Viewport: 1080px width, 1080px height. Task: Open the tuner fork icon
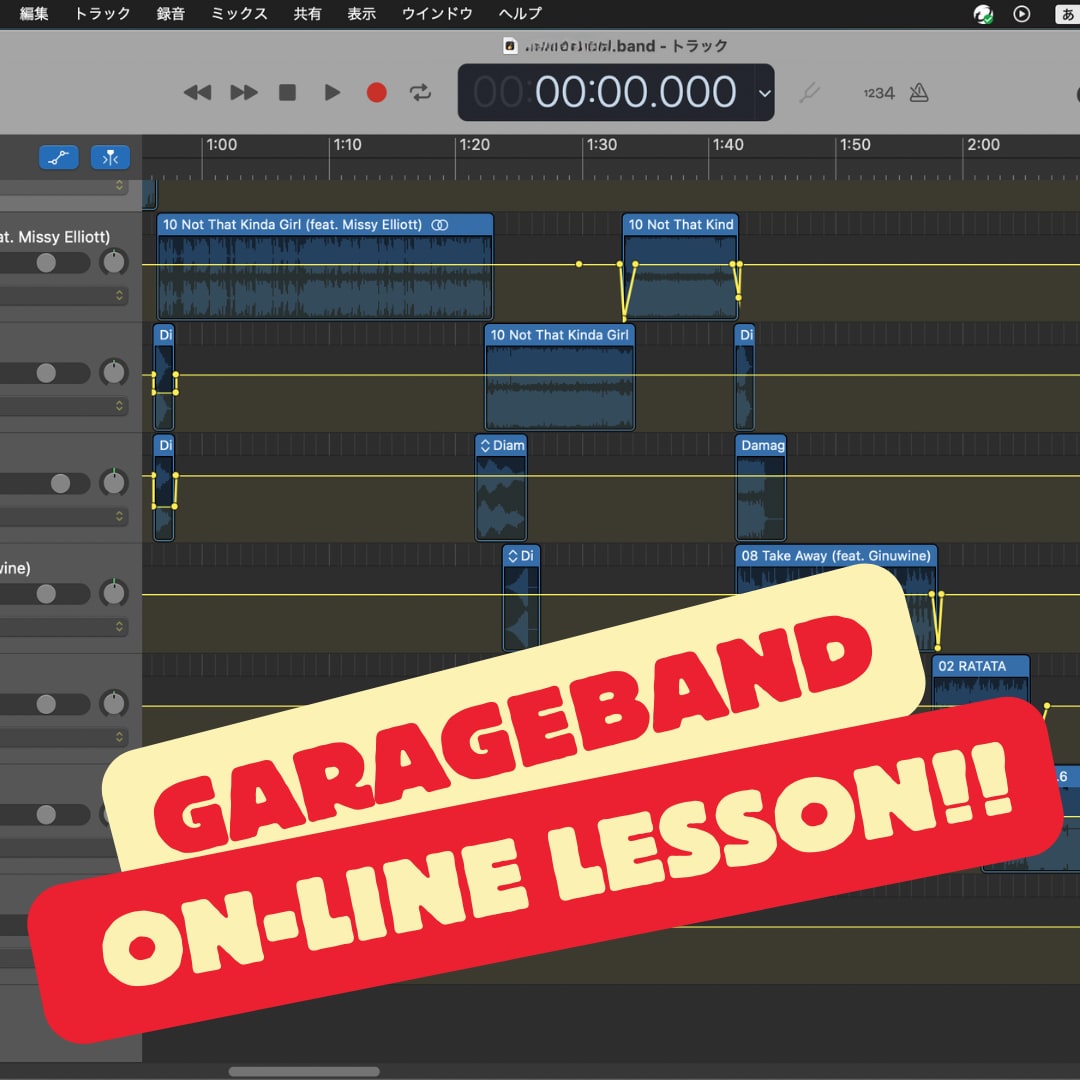(x=809, y=92)
